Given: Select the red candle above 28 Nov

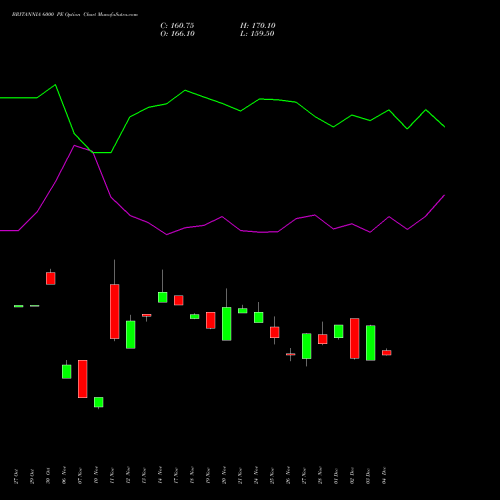Looking at the screenshot, I should tap(323, 339).
